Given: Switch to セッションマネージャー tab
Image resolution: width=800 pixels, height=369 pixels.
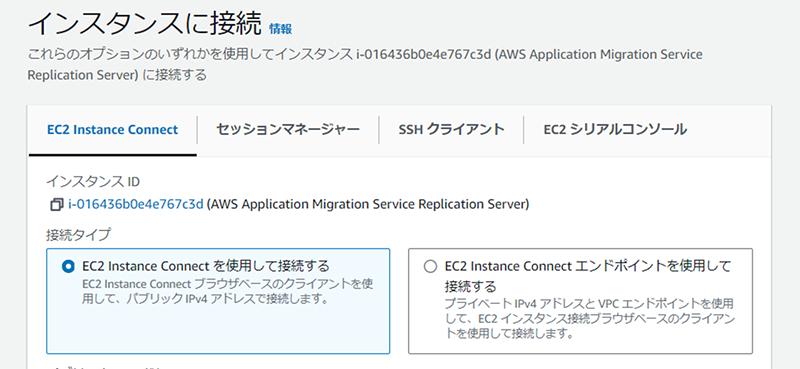Looking at the screenshot, I should (x=288, y=130).
